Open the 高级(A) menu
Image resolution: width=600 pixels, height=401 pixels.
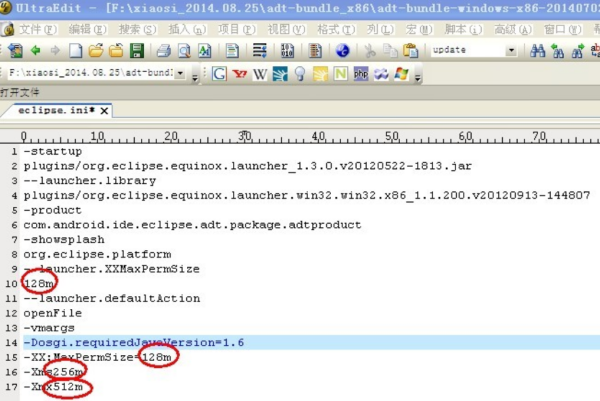[513, 29]
